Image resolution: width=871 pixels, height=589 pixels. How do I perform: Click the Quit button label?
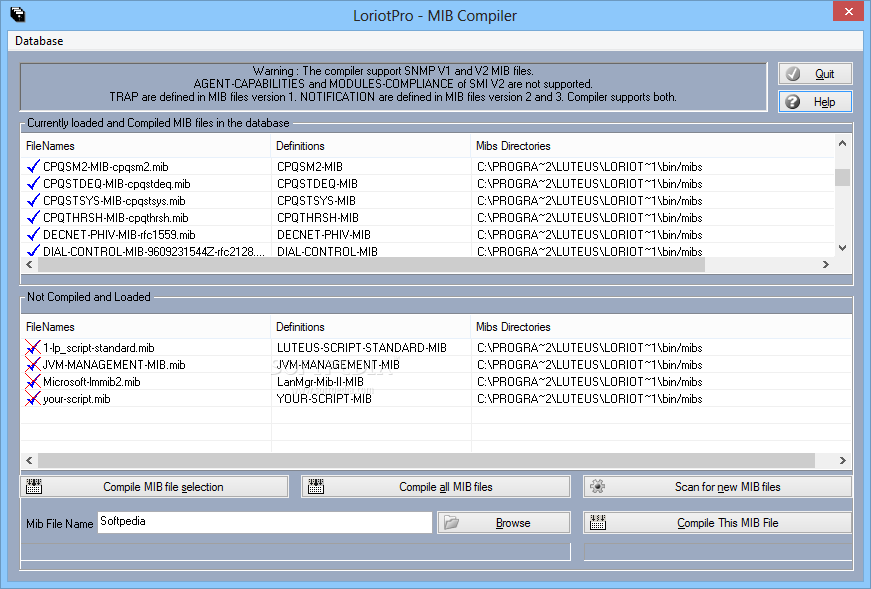[x=824, y=74]
